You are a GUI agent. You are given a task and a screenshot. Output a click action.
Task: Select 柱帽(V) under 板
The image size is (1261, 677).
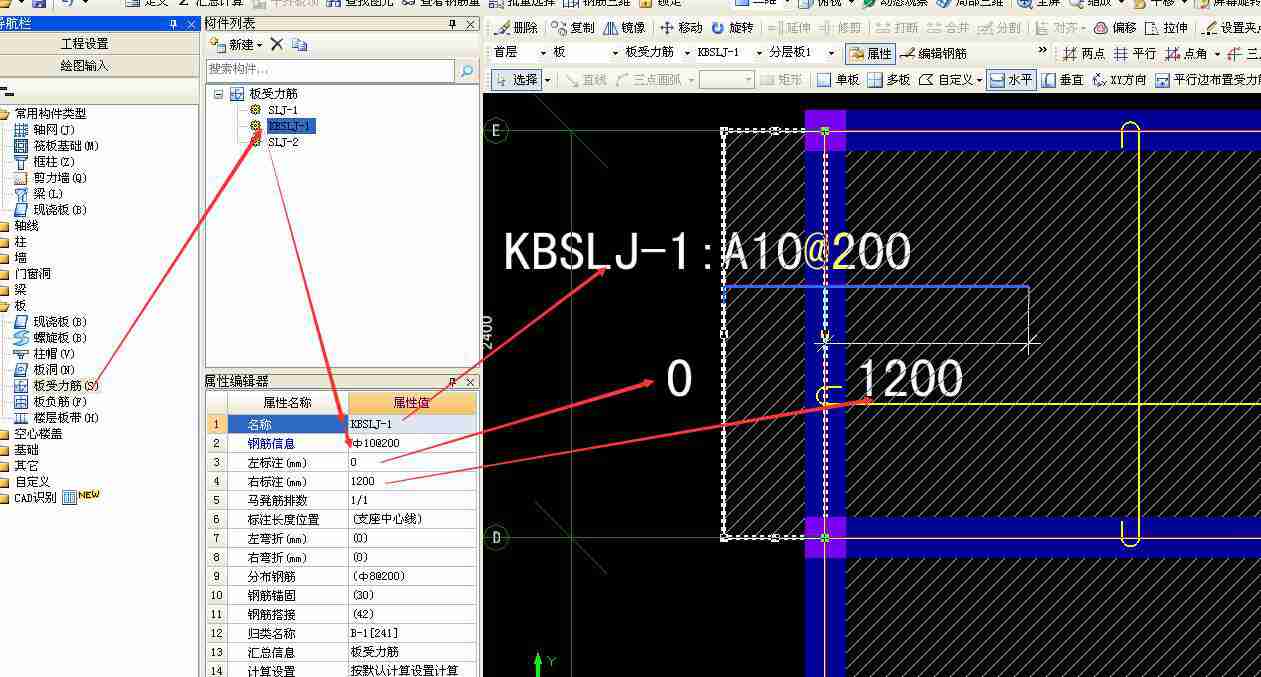click(x=45, y=353)
